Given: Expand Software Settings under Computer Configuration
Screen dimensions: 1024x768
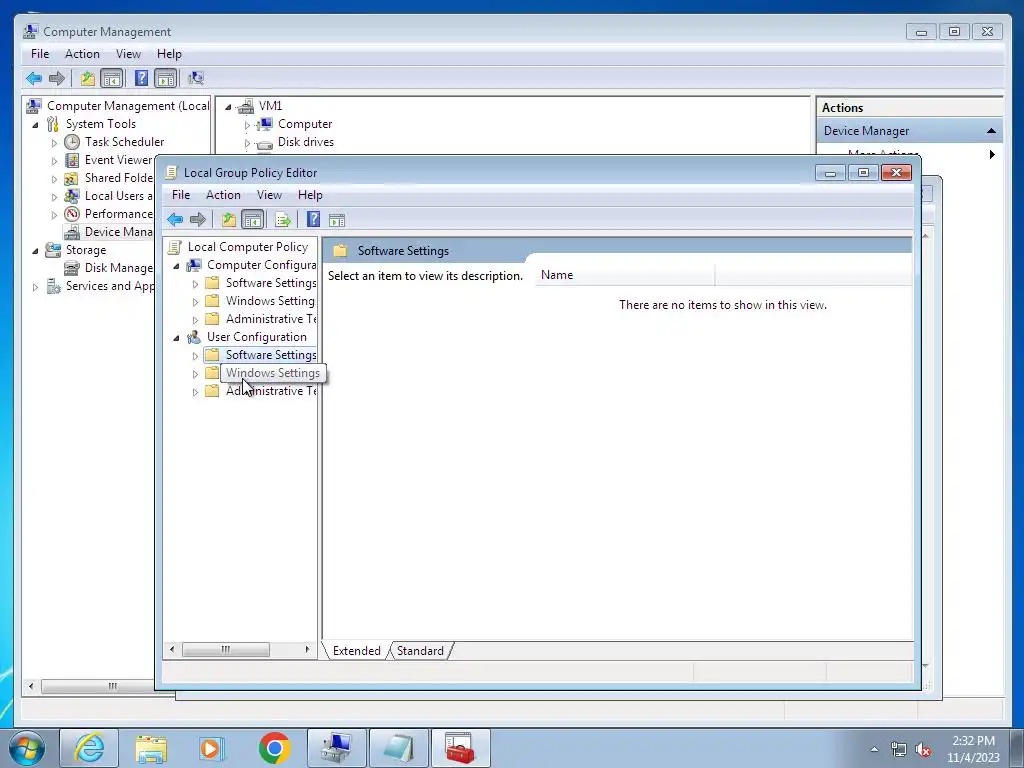Looking at the screenshot, I should (195, 284).
